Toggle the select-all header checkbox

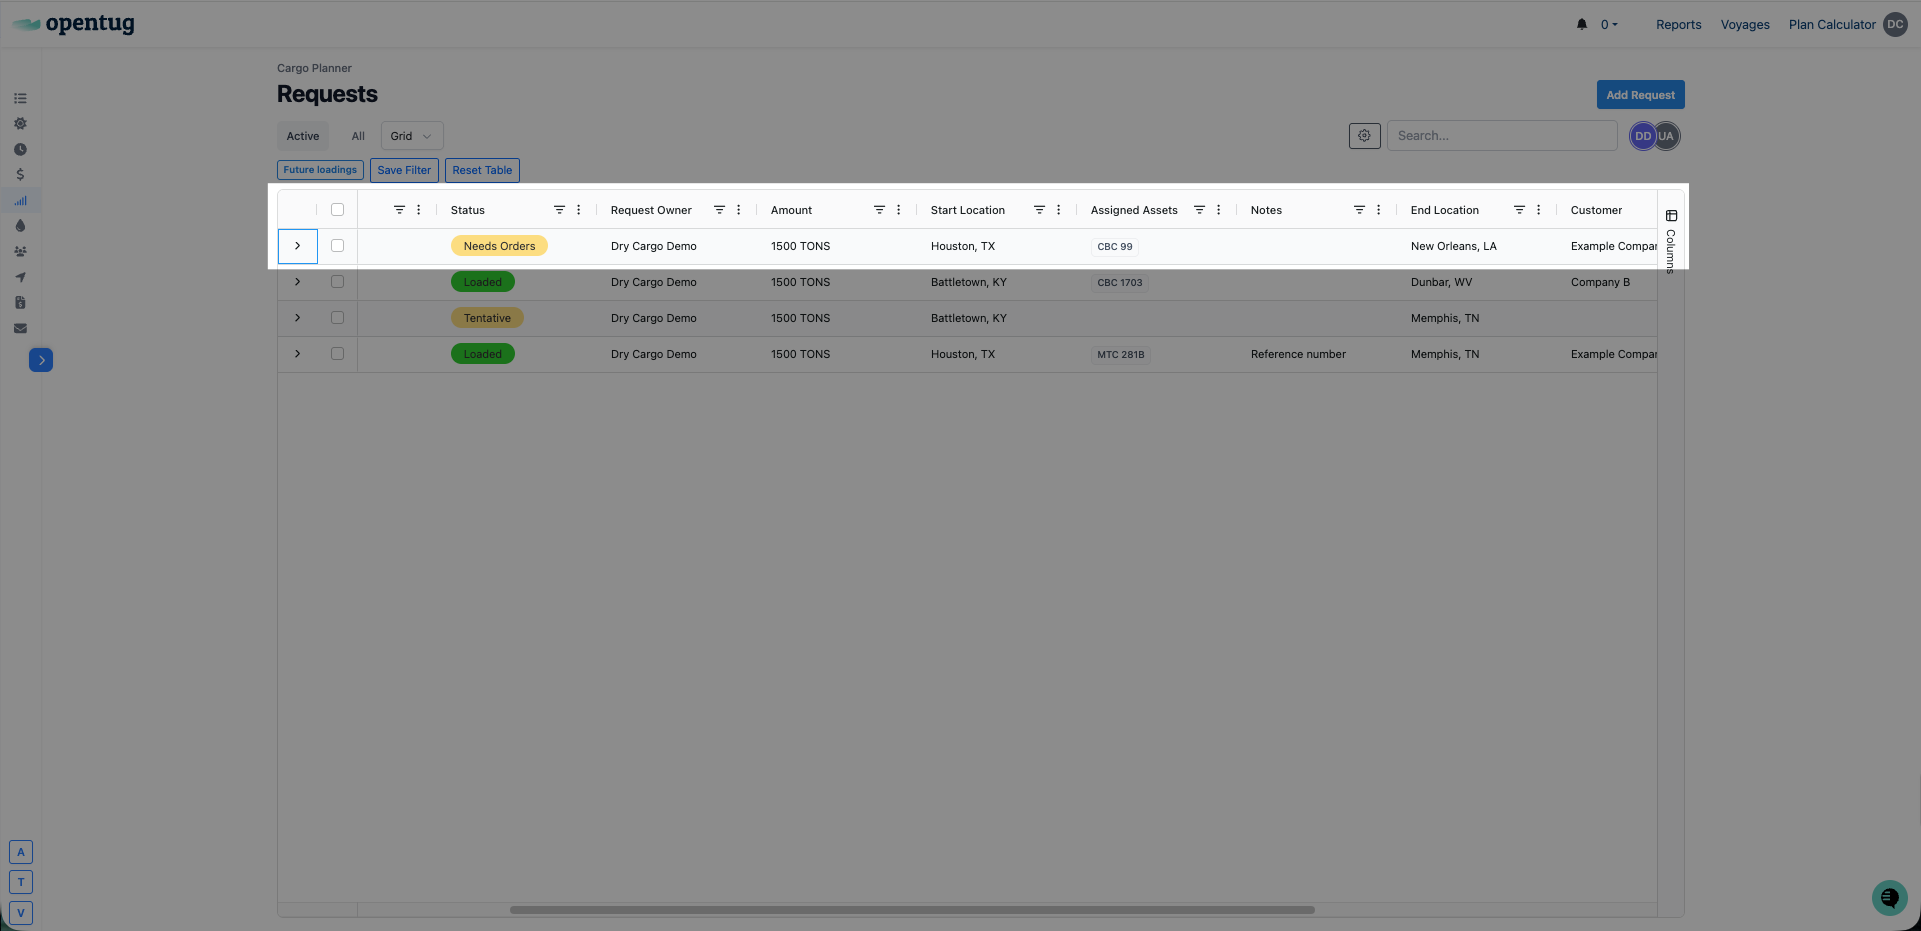[x=337, y=210]
